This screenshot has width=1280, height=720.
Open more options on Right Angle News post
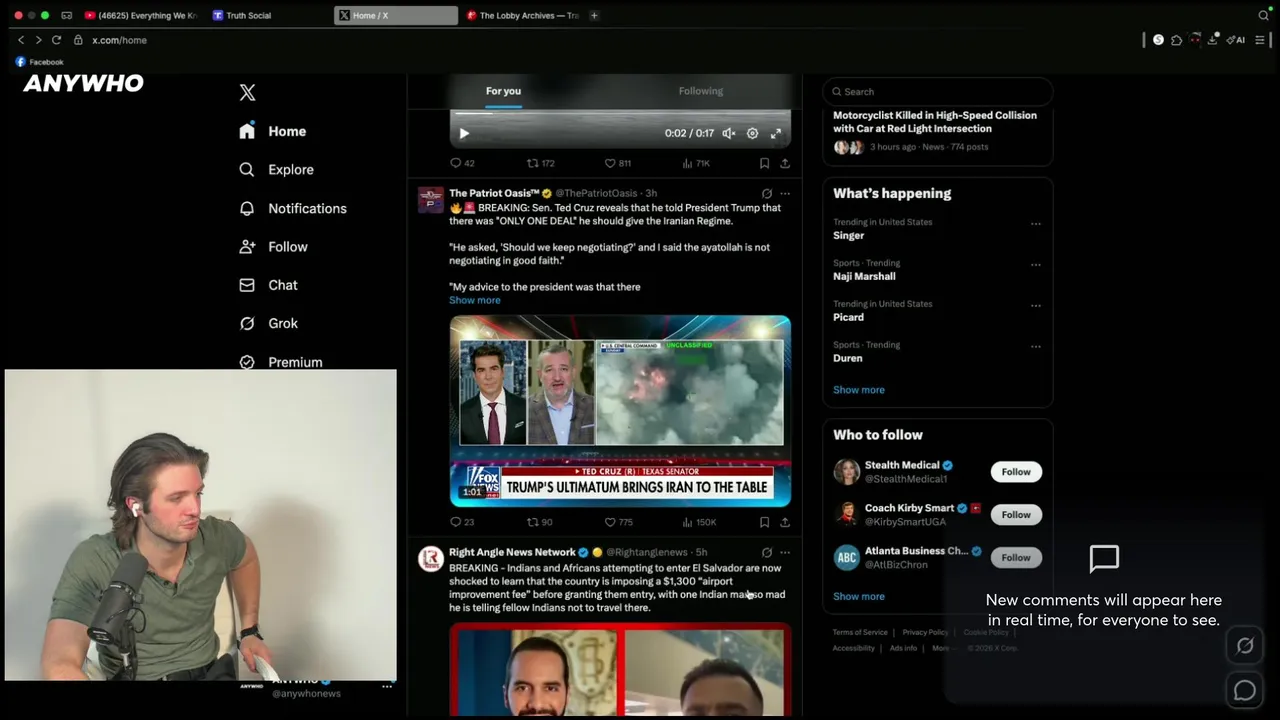[785, 552]
